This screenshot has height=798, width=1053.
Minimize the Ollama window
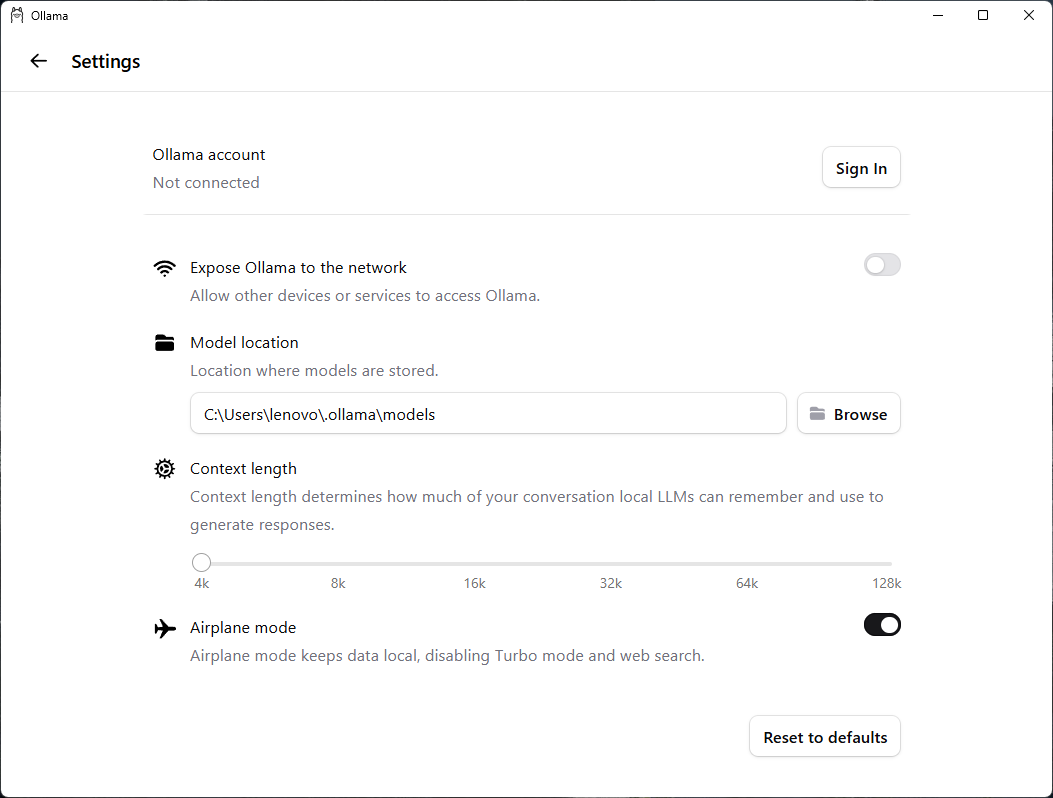(x=938, y=15)
